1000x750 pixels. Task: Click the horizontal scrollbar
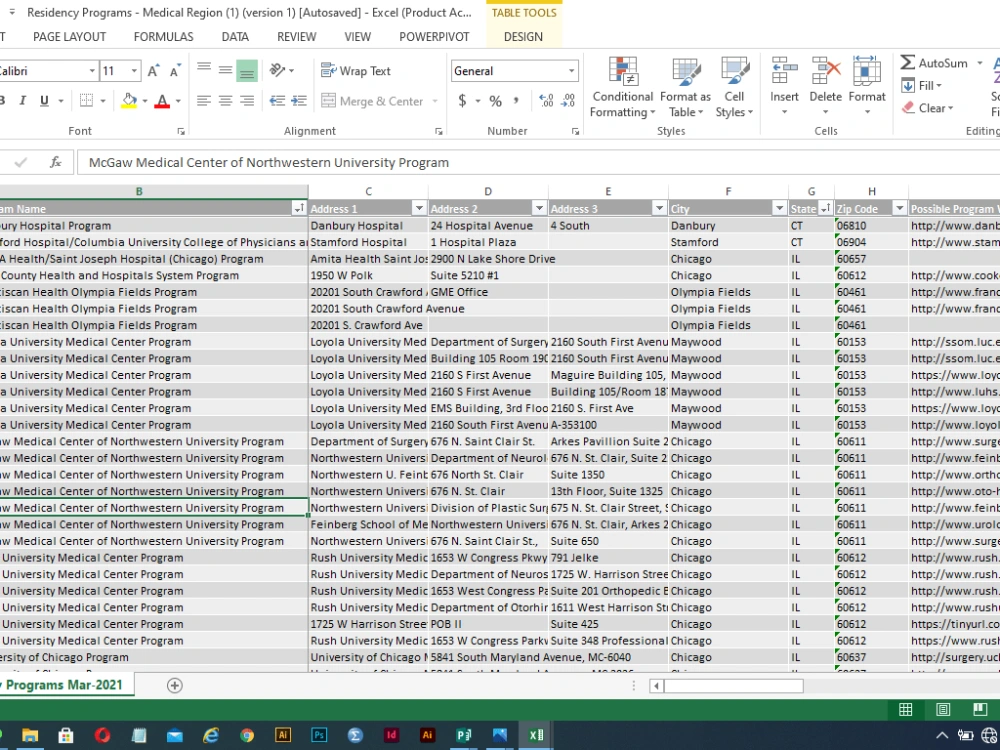(x=733, y=686)
